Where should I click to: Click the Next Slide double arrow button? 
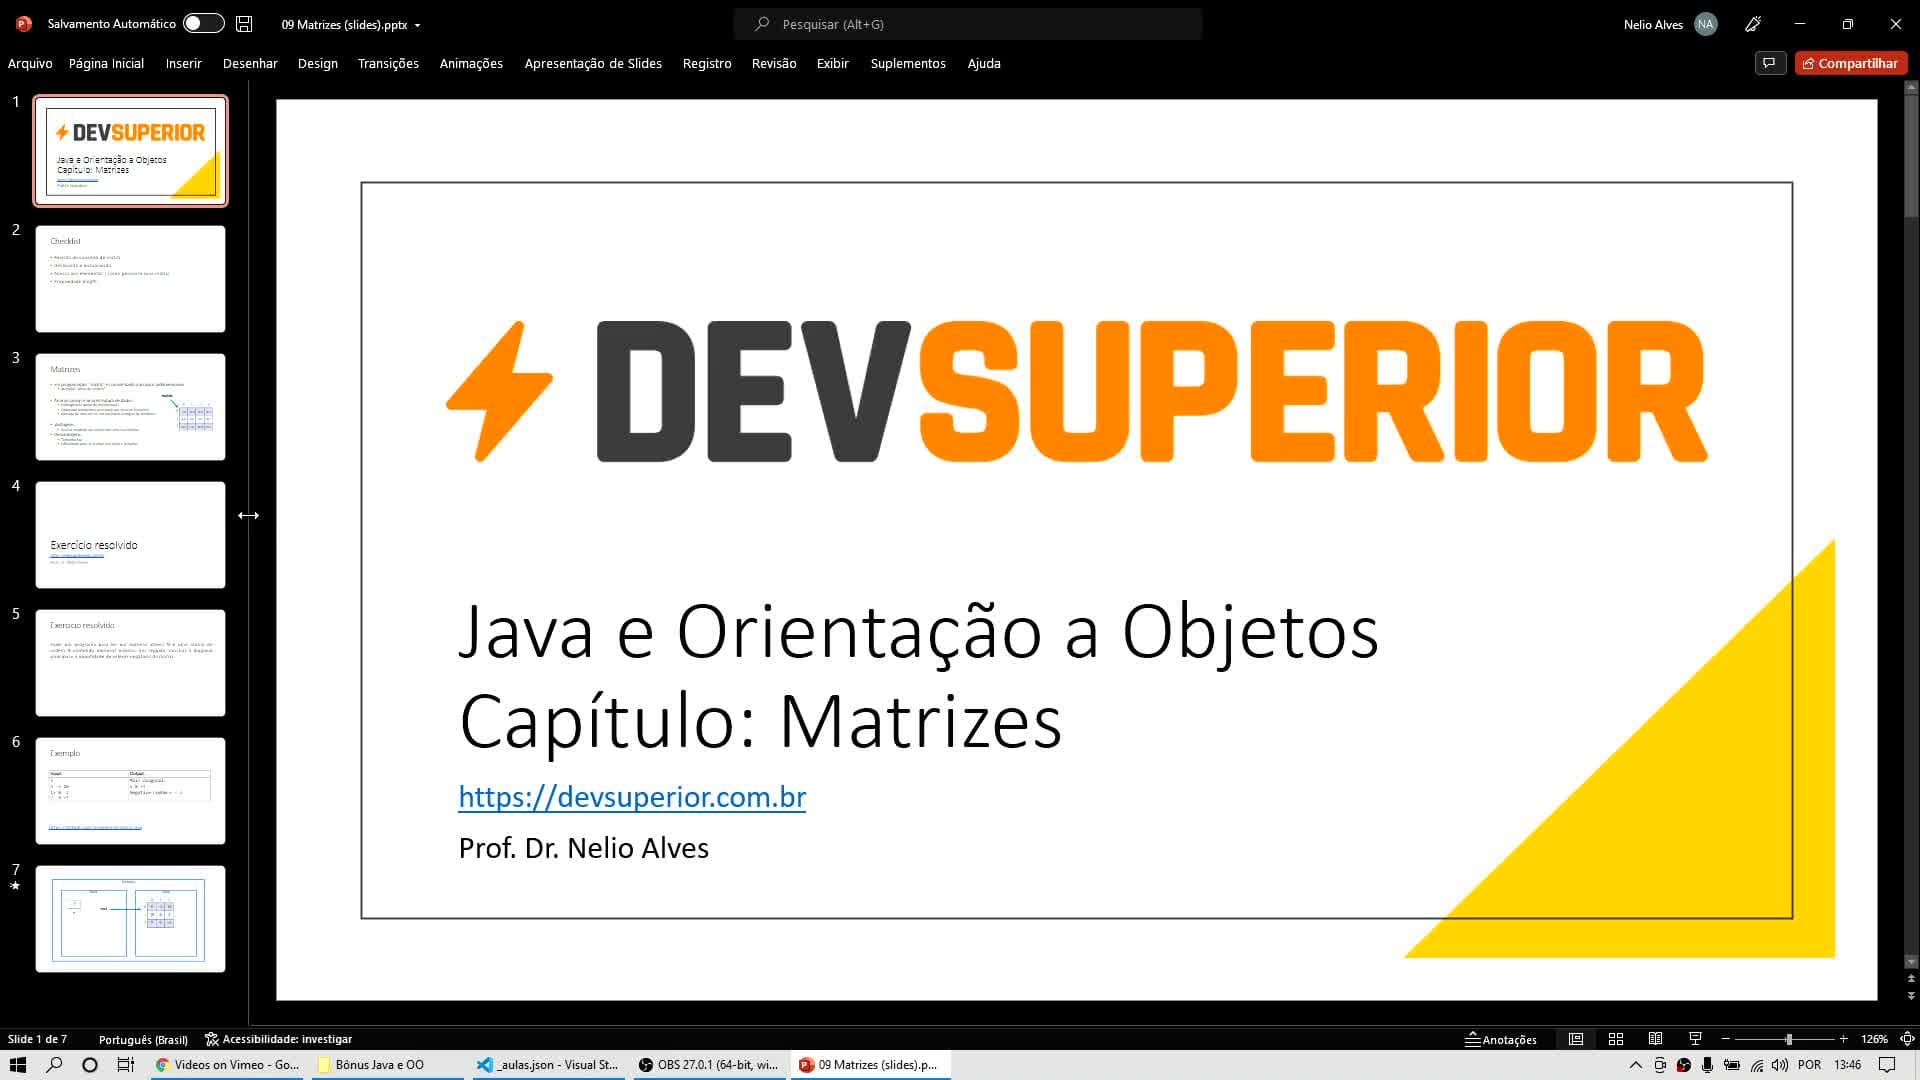coord(1911,996)
